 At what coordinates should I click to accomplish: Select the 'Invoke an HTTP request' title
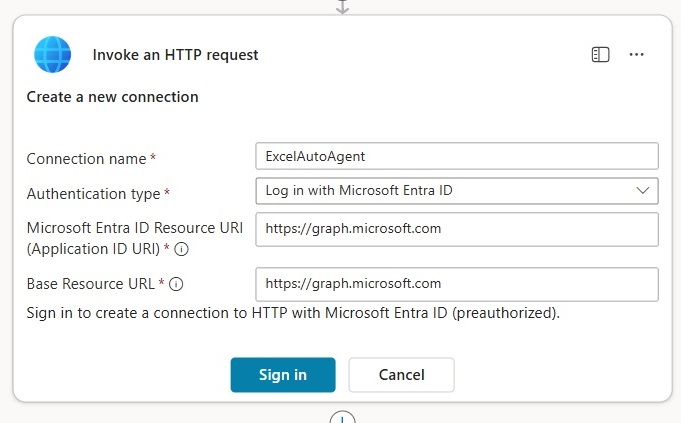[175, 55]
